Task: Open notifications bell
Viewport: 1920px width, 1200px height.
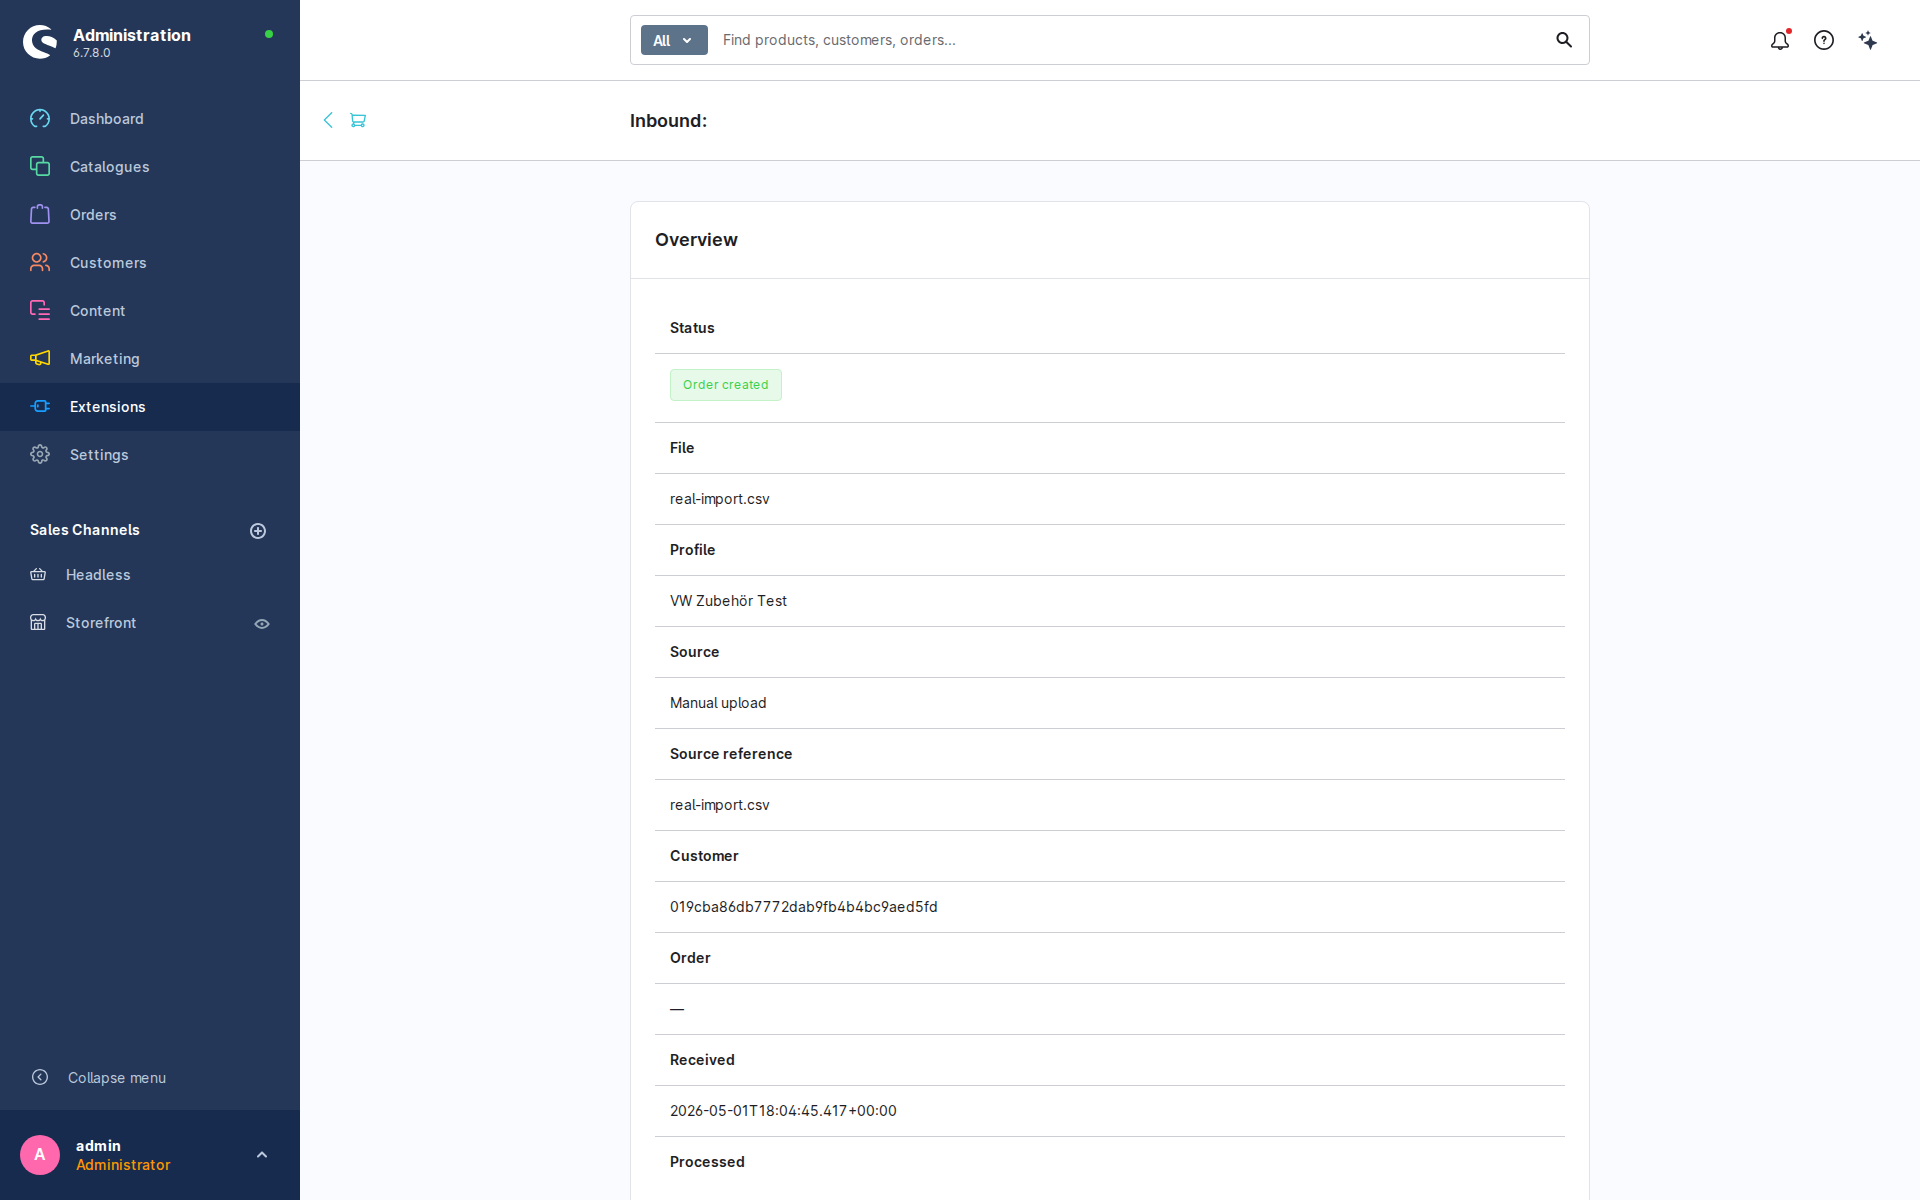Action: pyautogui.click(x=1780, y=40)
